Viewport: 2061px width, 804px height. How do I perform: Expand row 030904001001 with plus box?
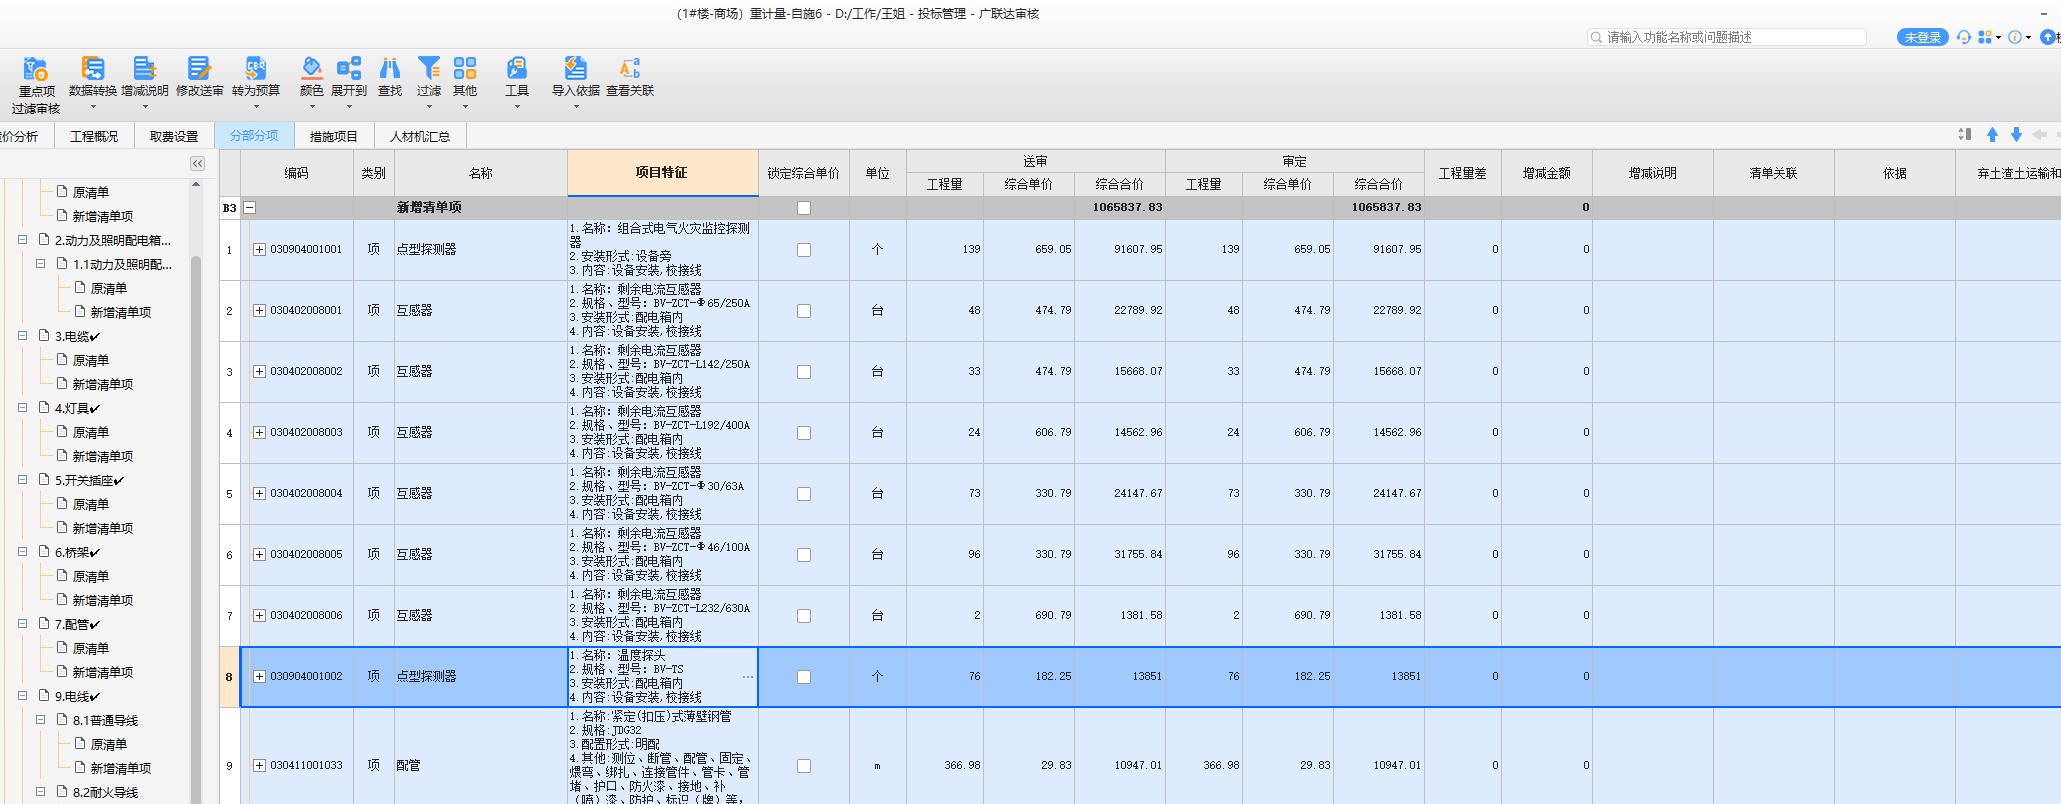pyautogui.click(x=259, y=250)
